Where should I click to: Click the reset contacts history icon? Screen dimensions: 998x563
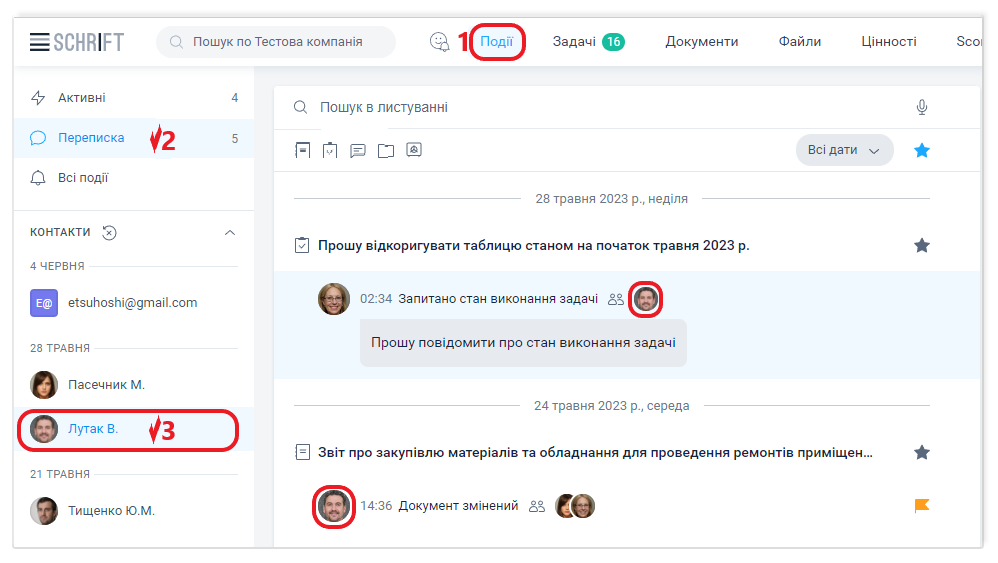pyautogui.click(x=110, y=233)
